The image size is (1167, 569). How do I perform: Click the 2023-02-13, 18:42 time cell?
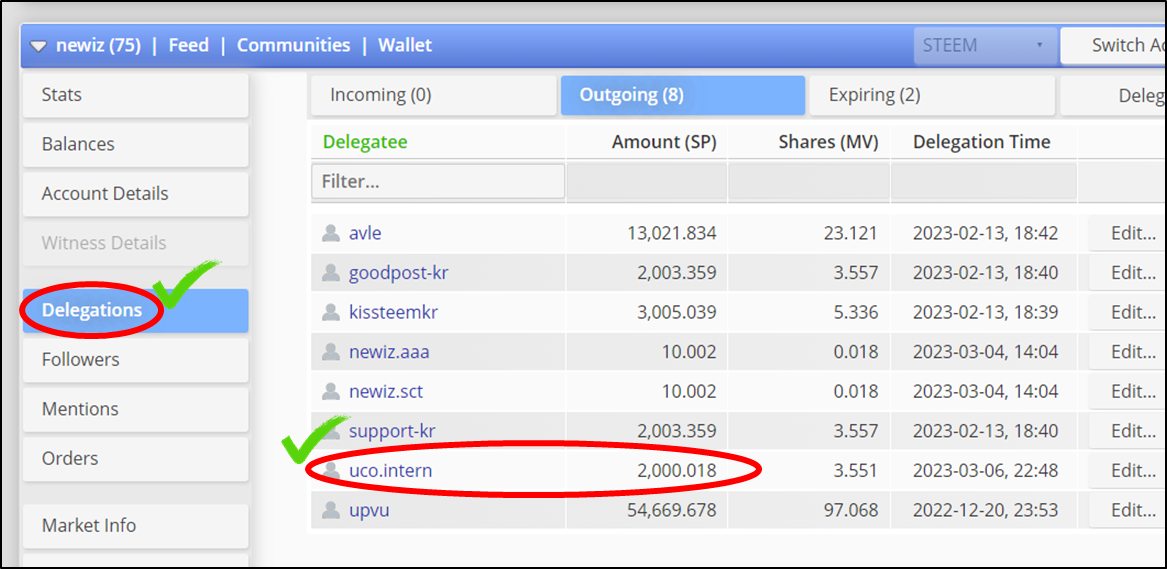click(985, 234)
